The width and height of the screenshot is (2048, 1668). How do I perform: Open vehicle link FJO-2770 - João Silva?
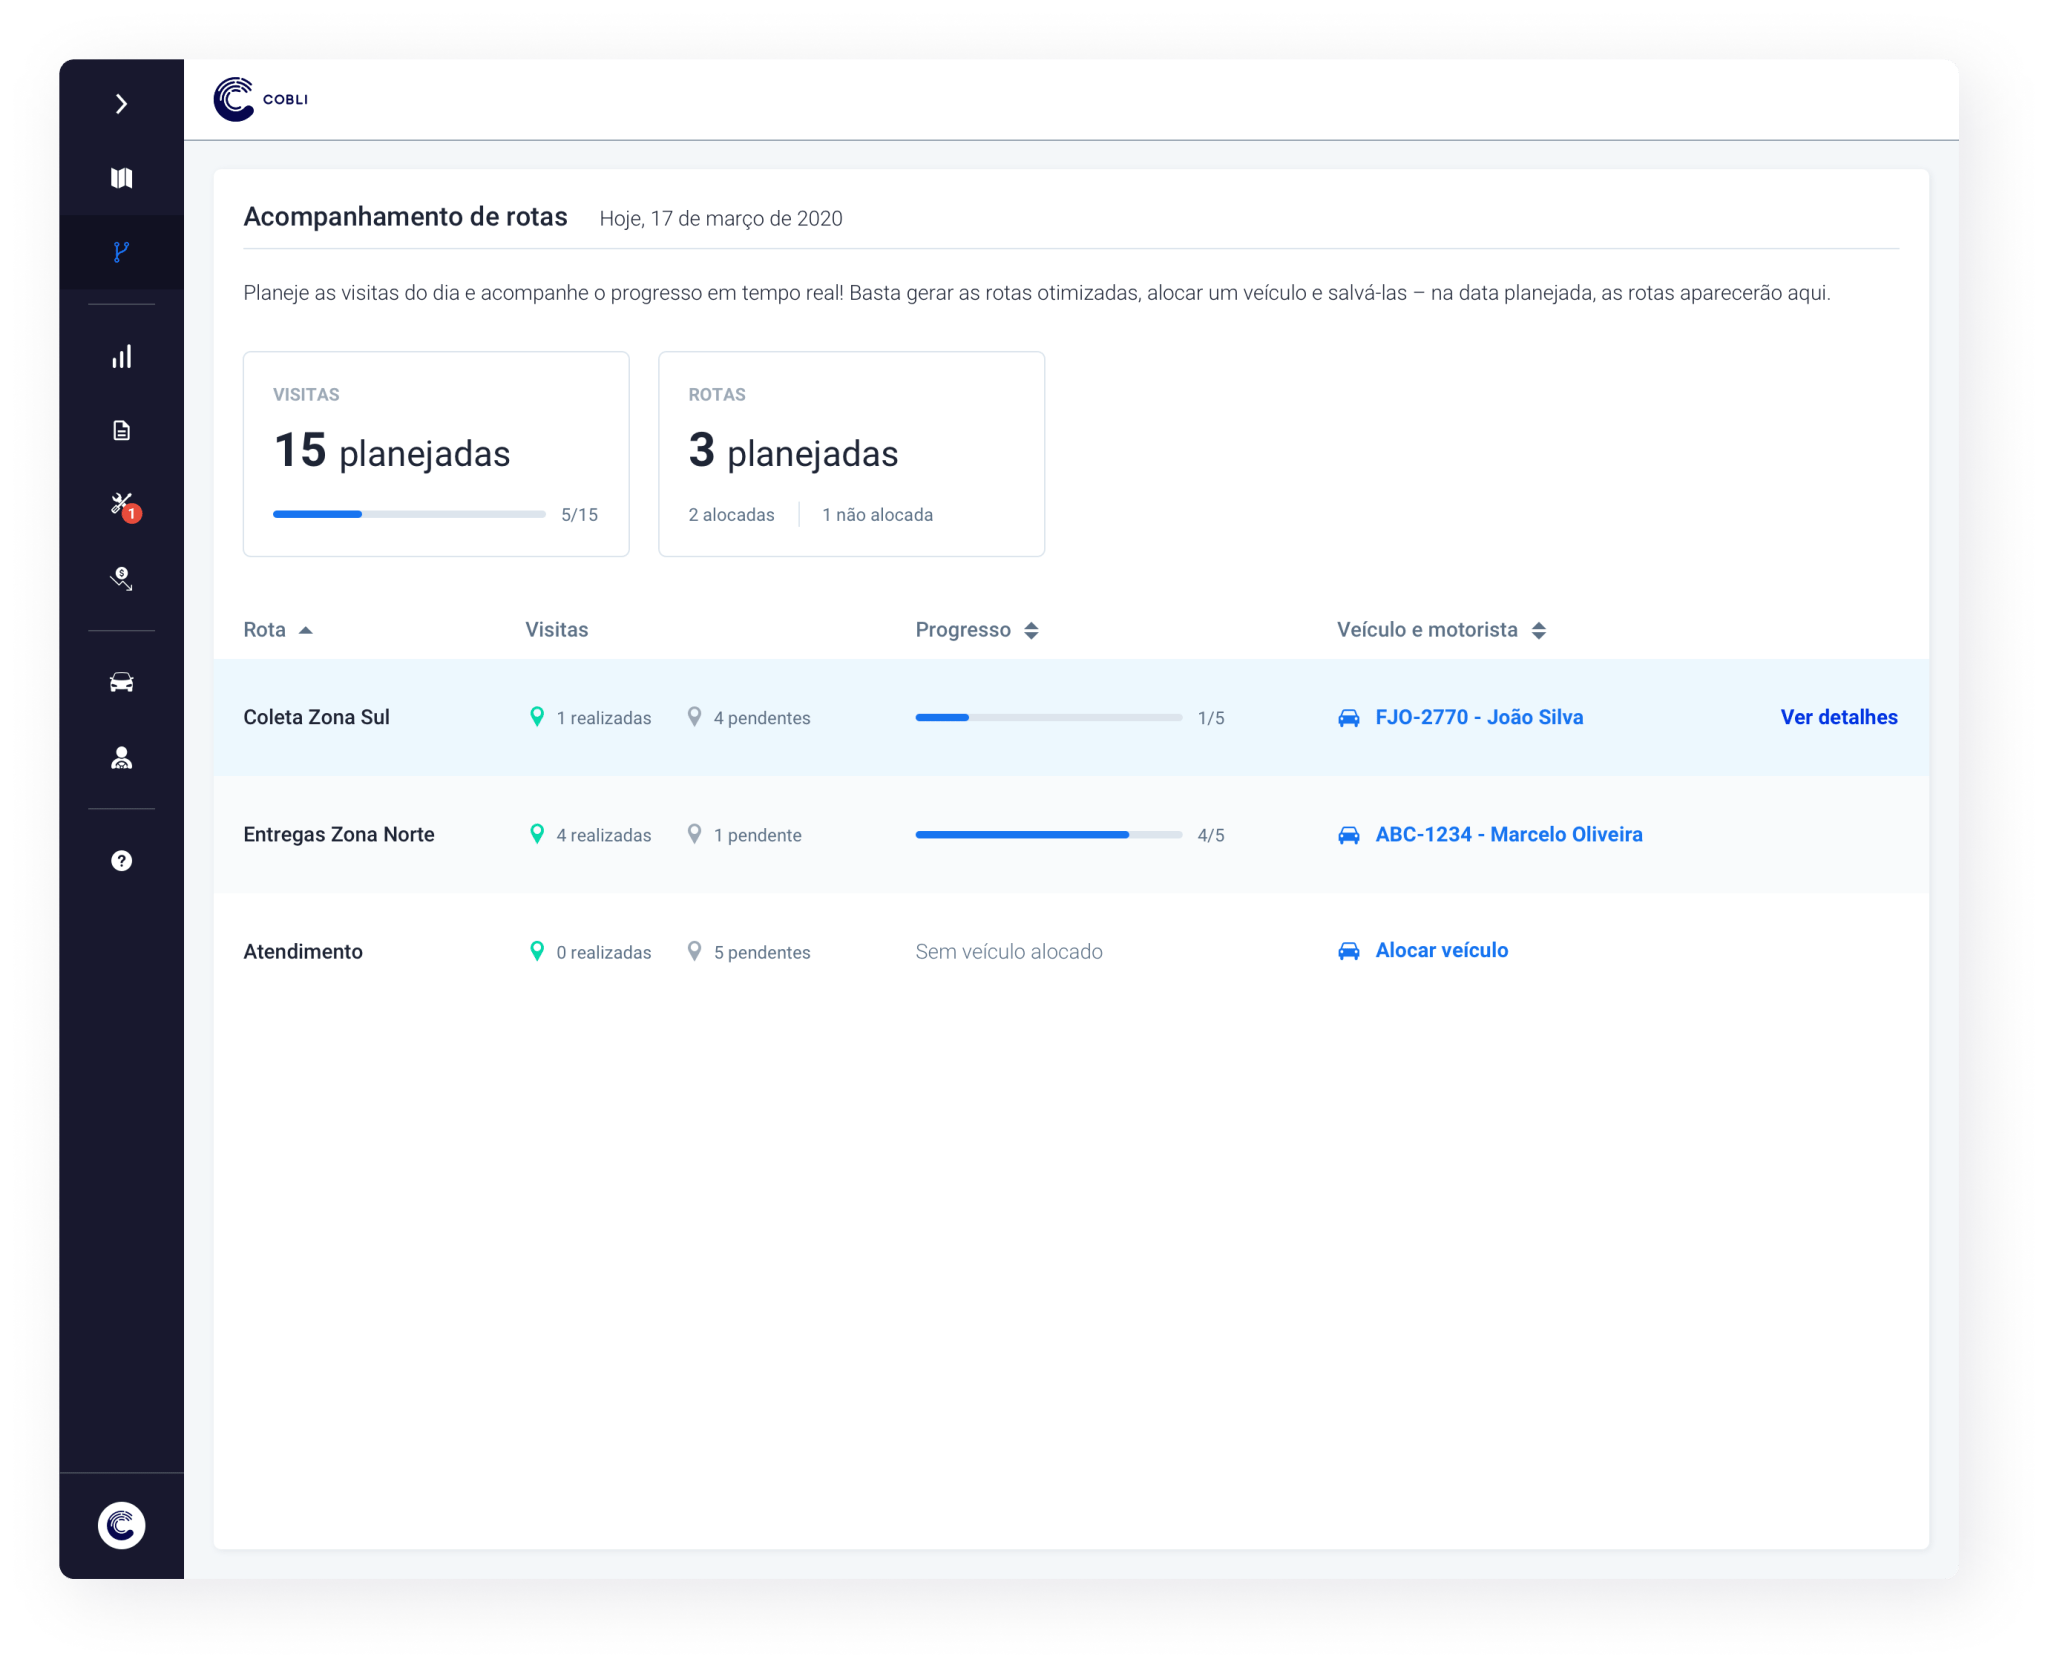click(x=1479, y=717)
